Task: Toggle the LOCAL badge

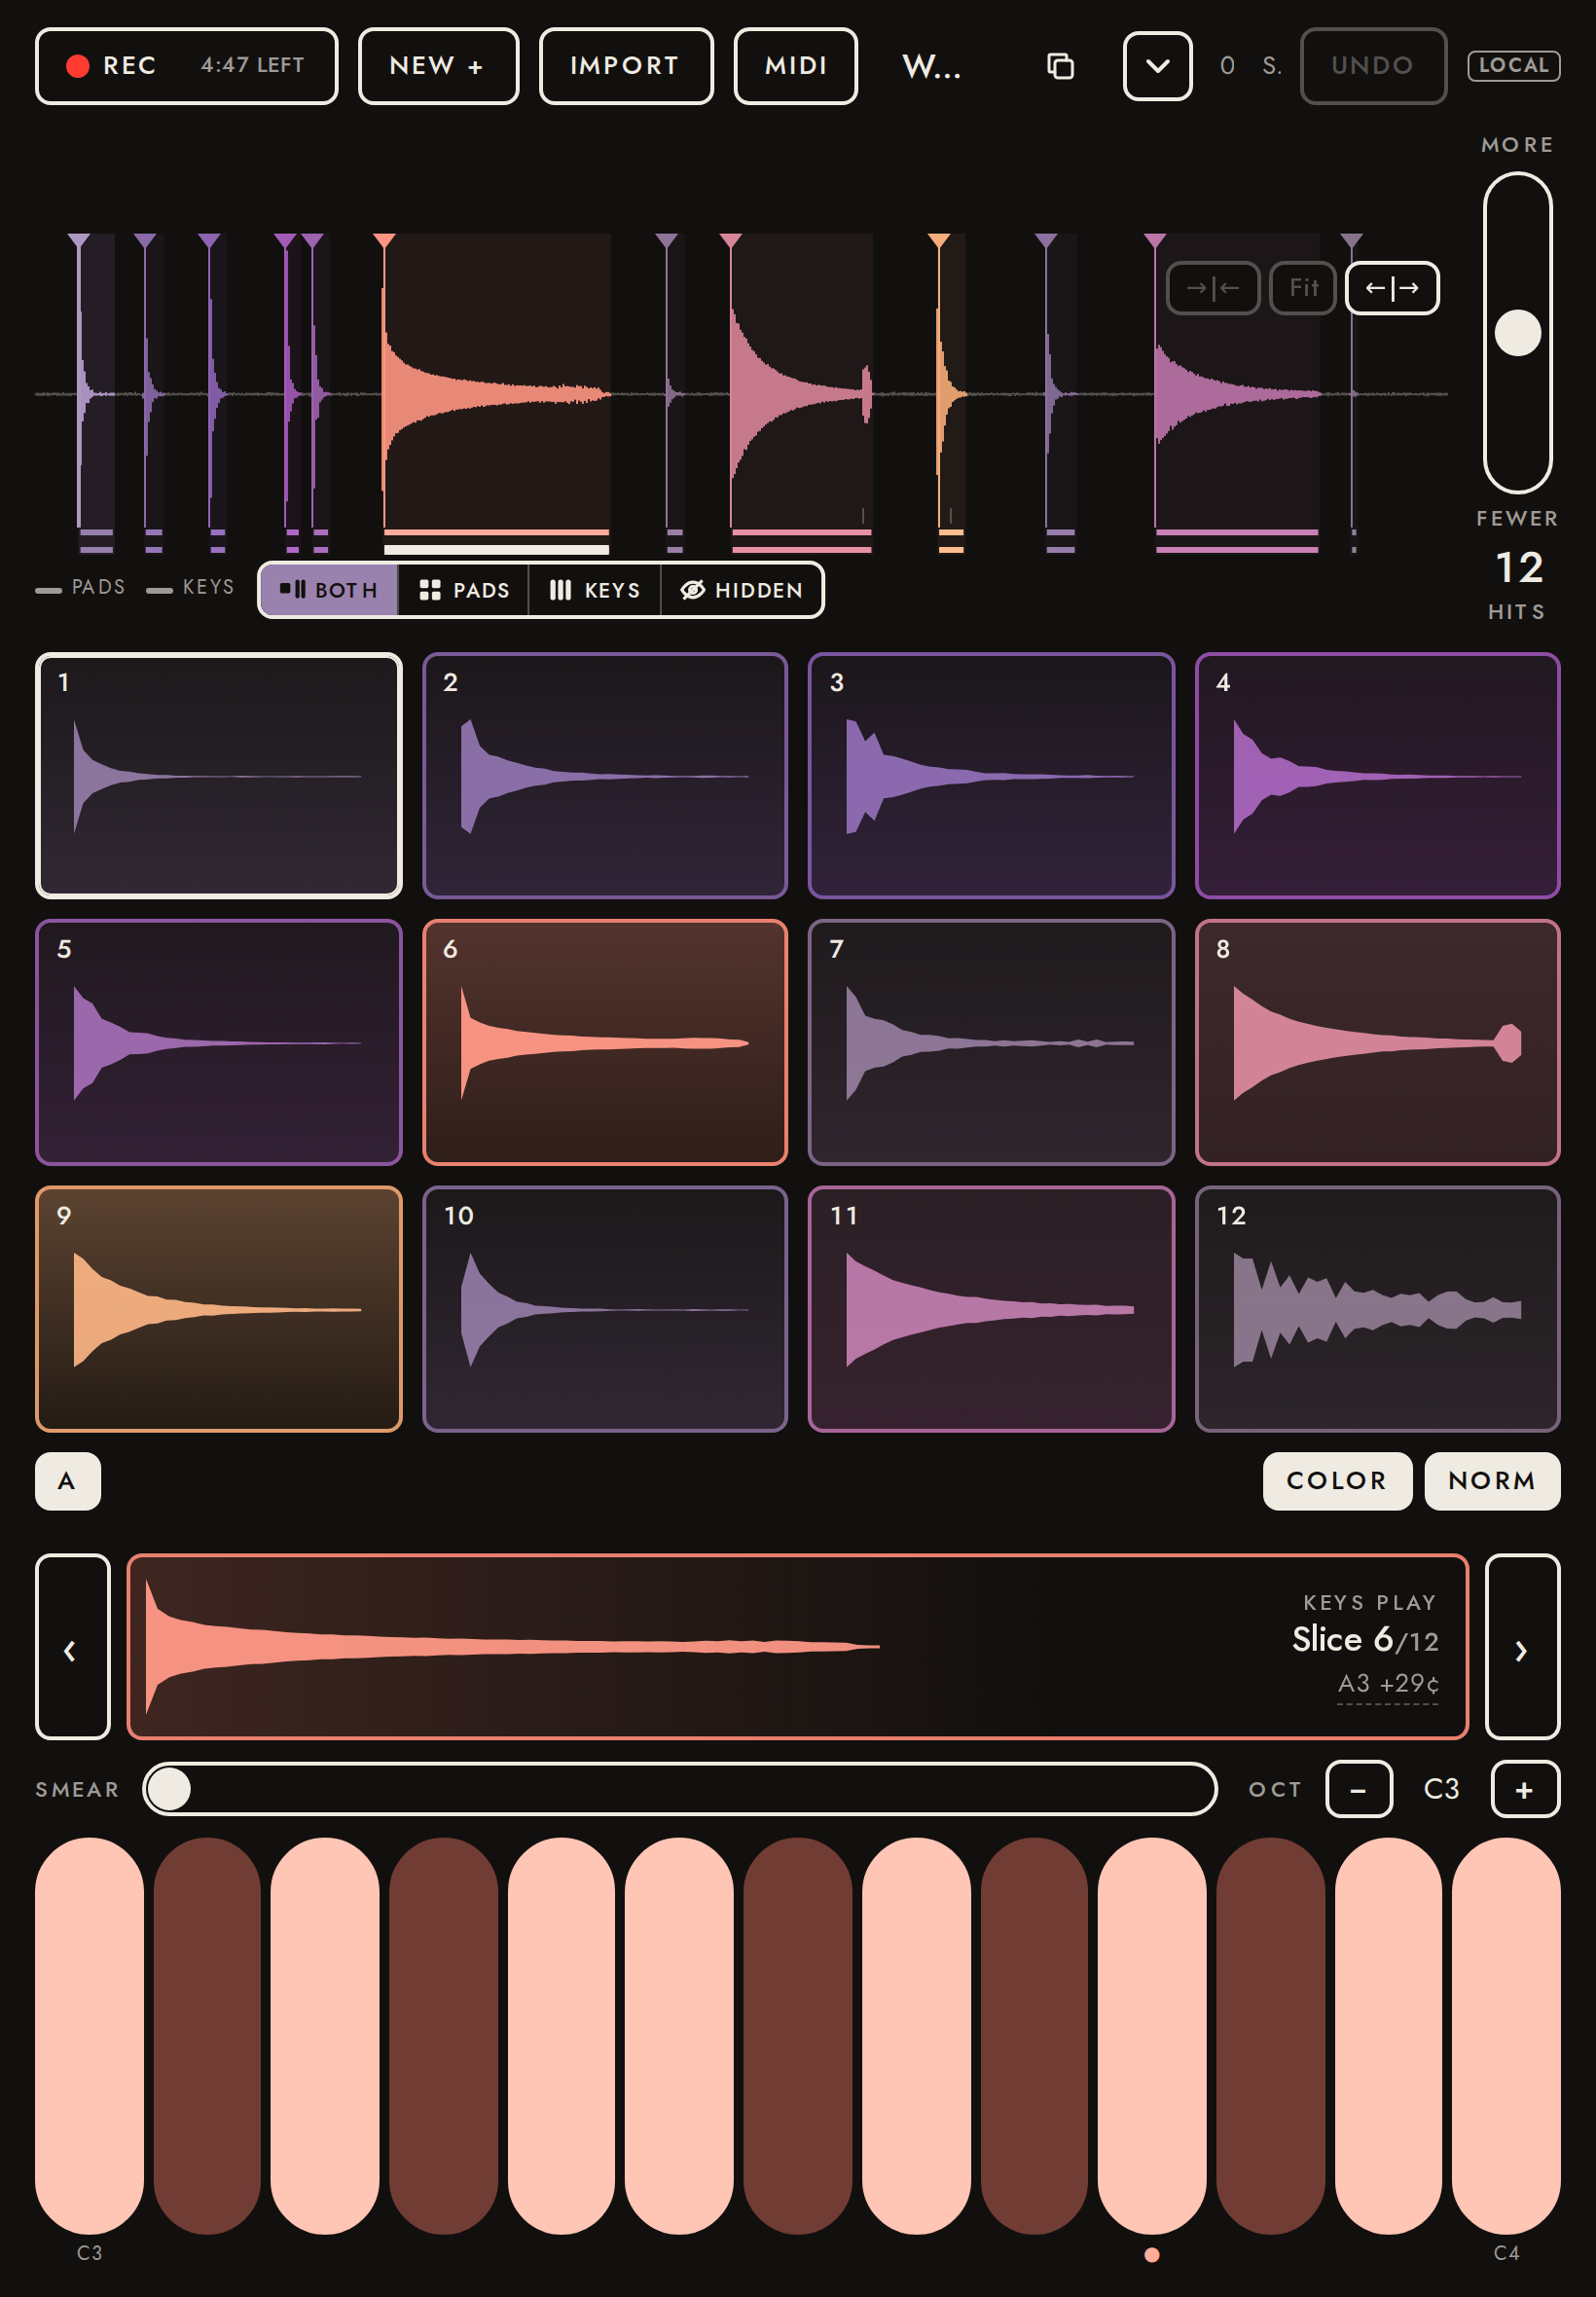Action: click(x=1513, y=65)
